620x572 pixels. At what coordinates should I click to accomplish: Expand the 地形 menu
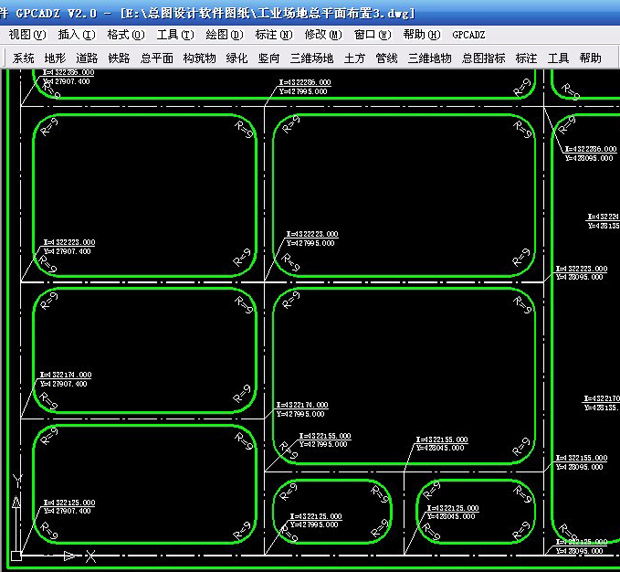pyautogui.click(x=55, y=58)
